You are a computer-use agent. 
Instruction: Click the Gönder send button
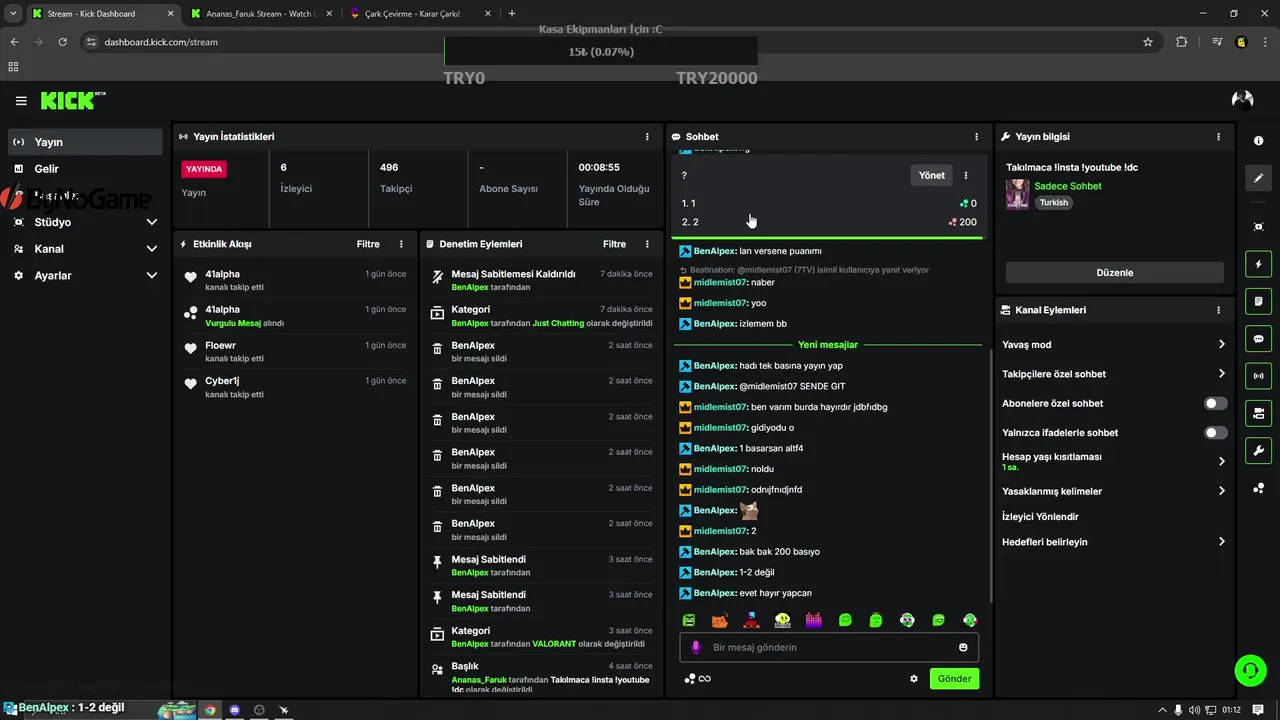point(954,678)
